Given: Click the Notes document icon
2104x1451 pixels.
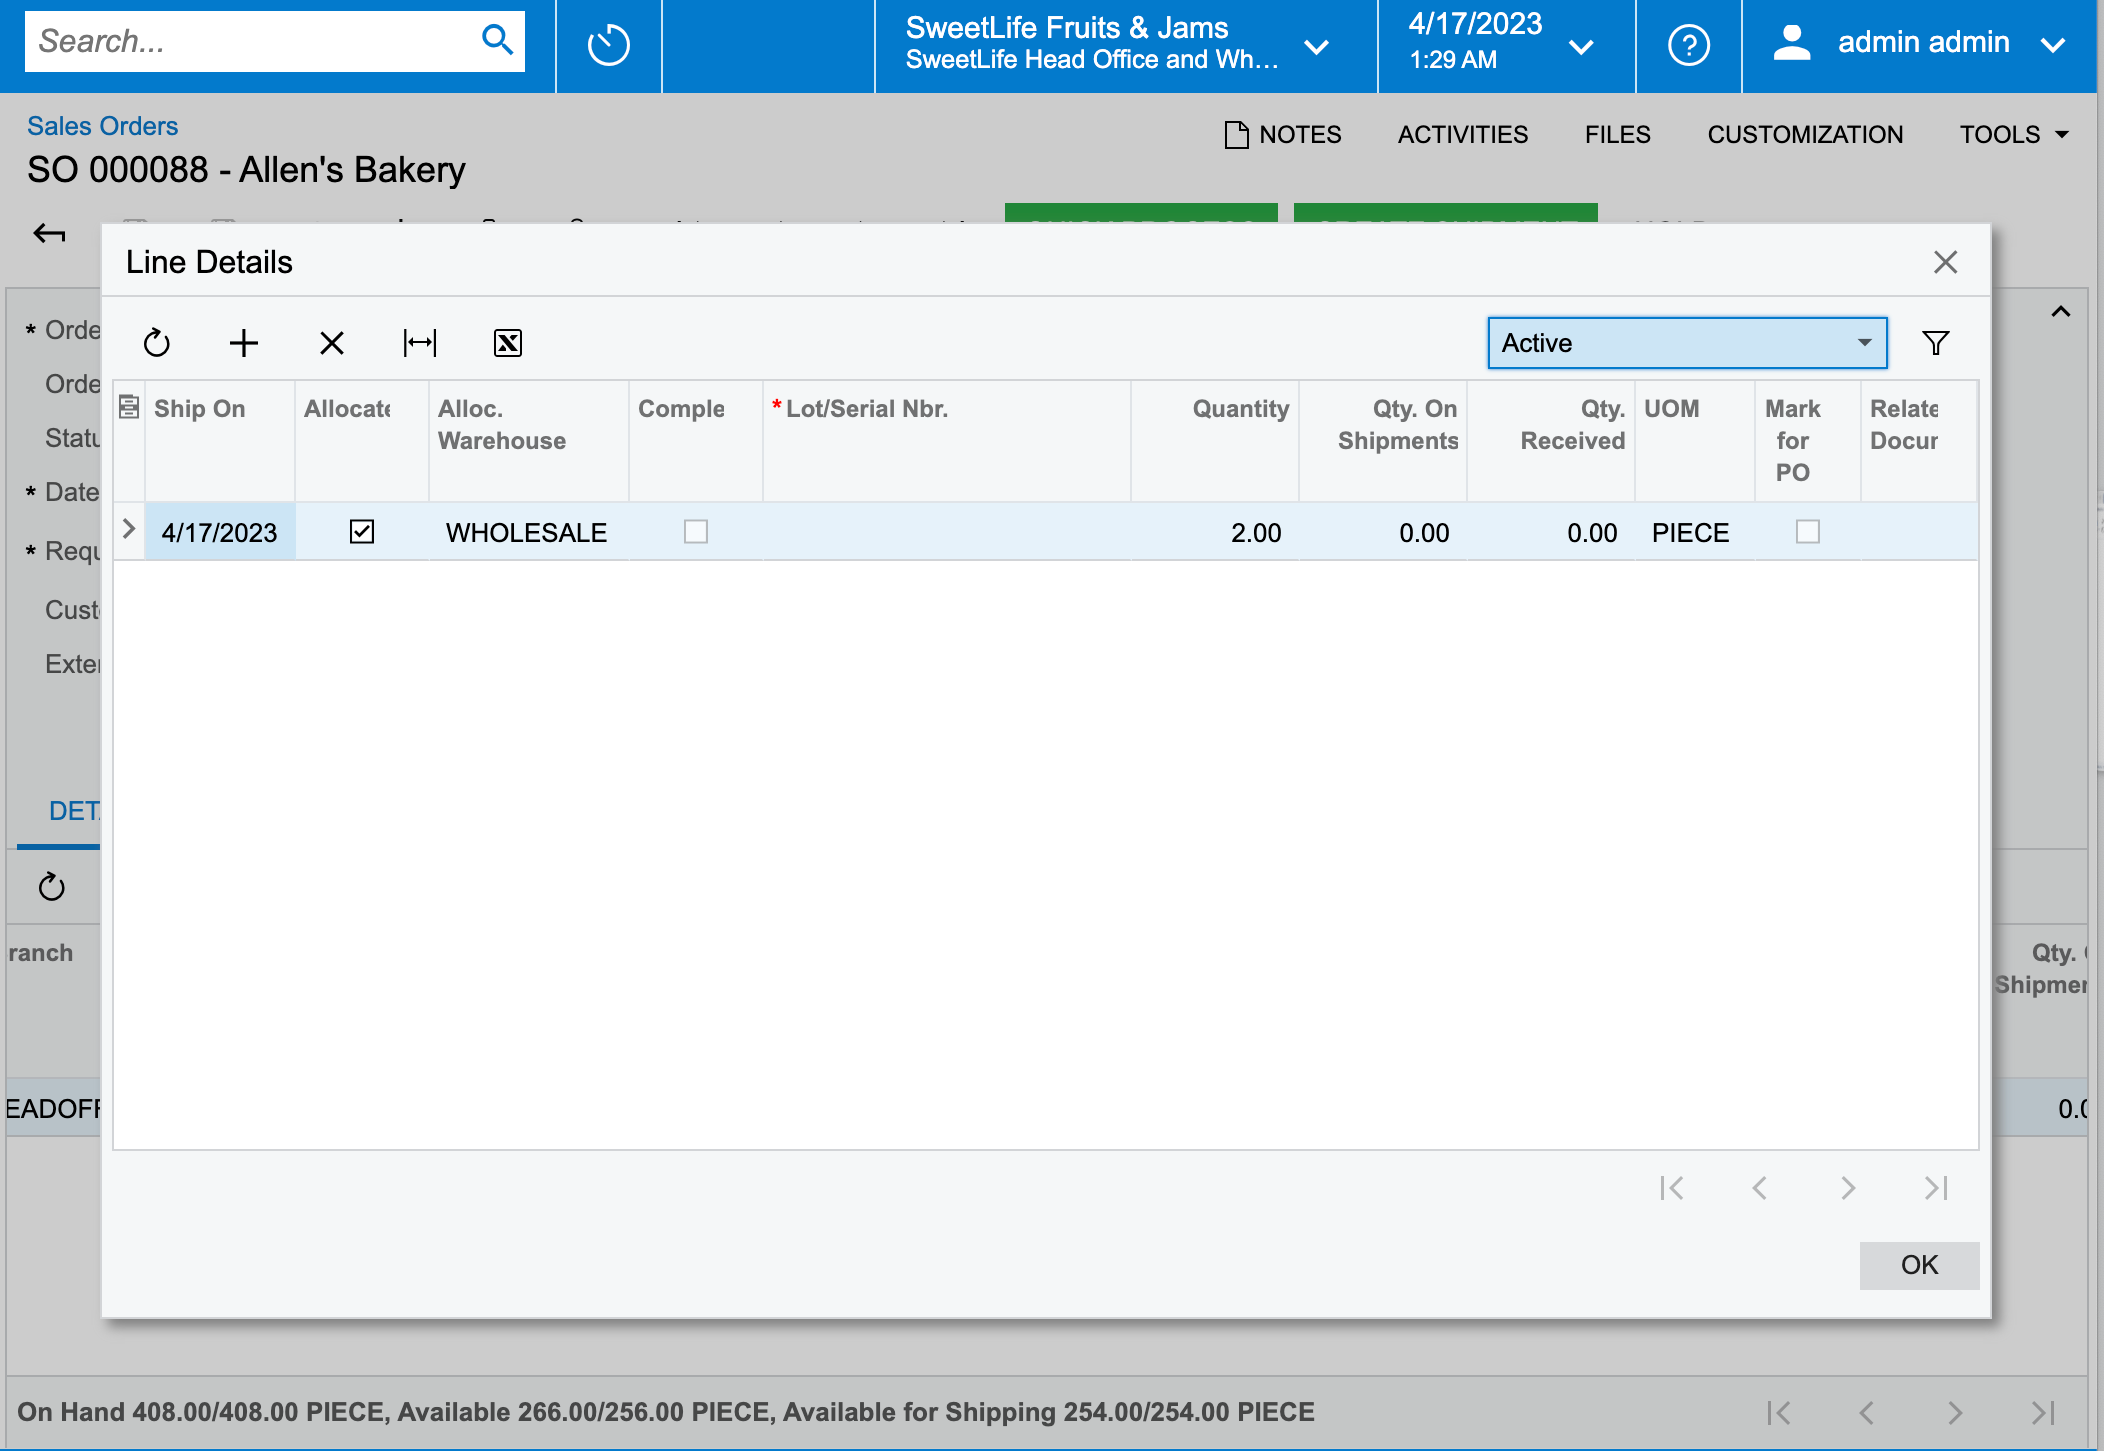Looking at the screenshot, I should tap(1236, 135).
